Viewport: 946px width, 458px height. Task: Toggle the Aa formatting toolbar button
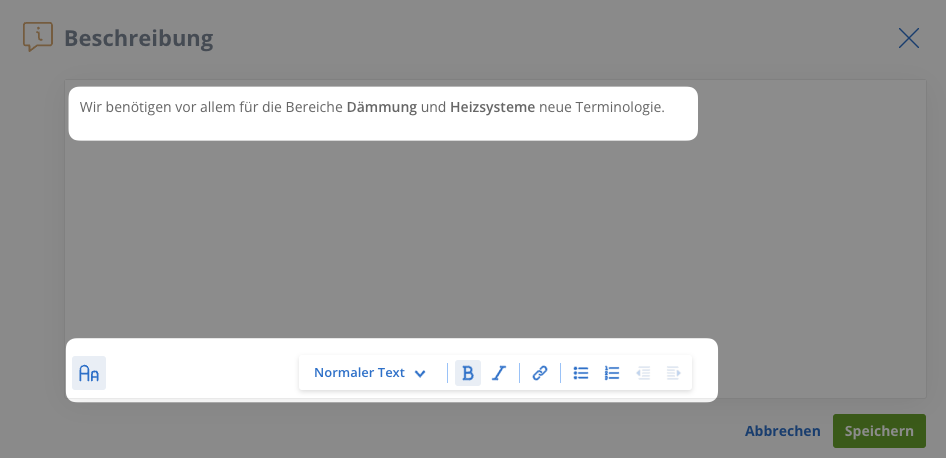click(89, 373)
